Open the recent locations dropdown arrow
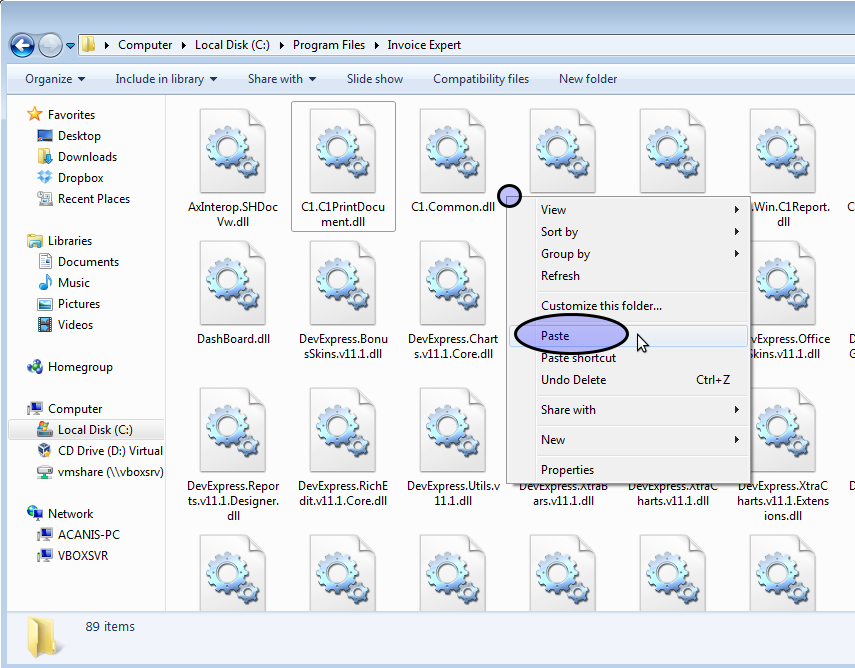Viewport: 855px width, 668px height. pyautogui.click(x=70, y=46)
